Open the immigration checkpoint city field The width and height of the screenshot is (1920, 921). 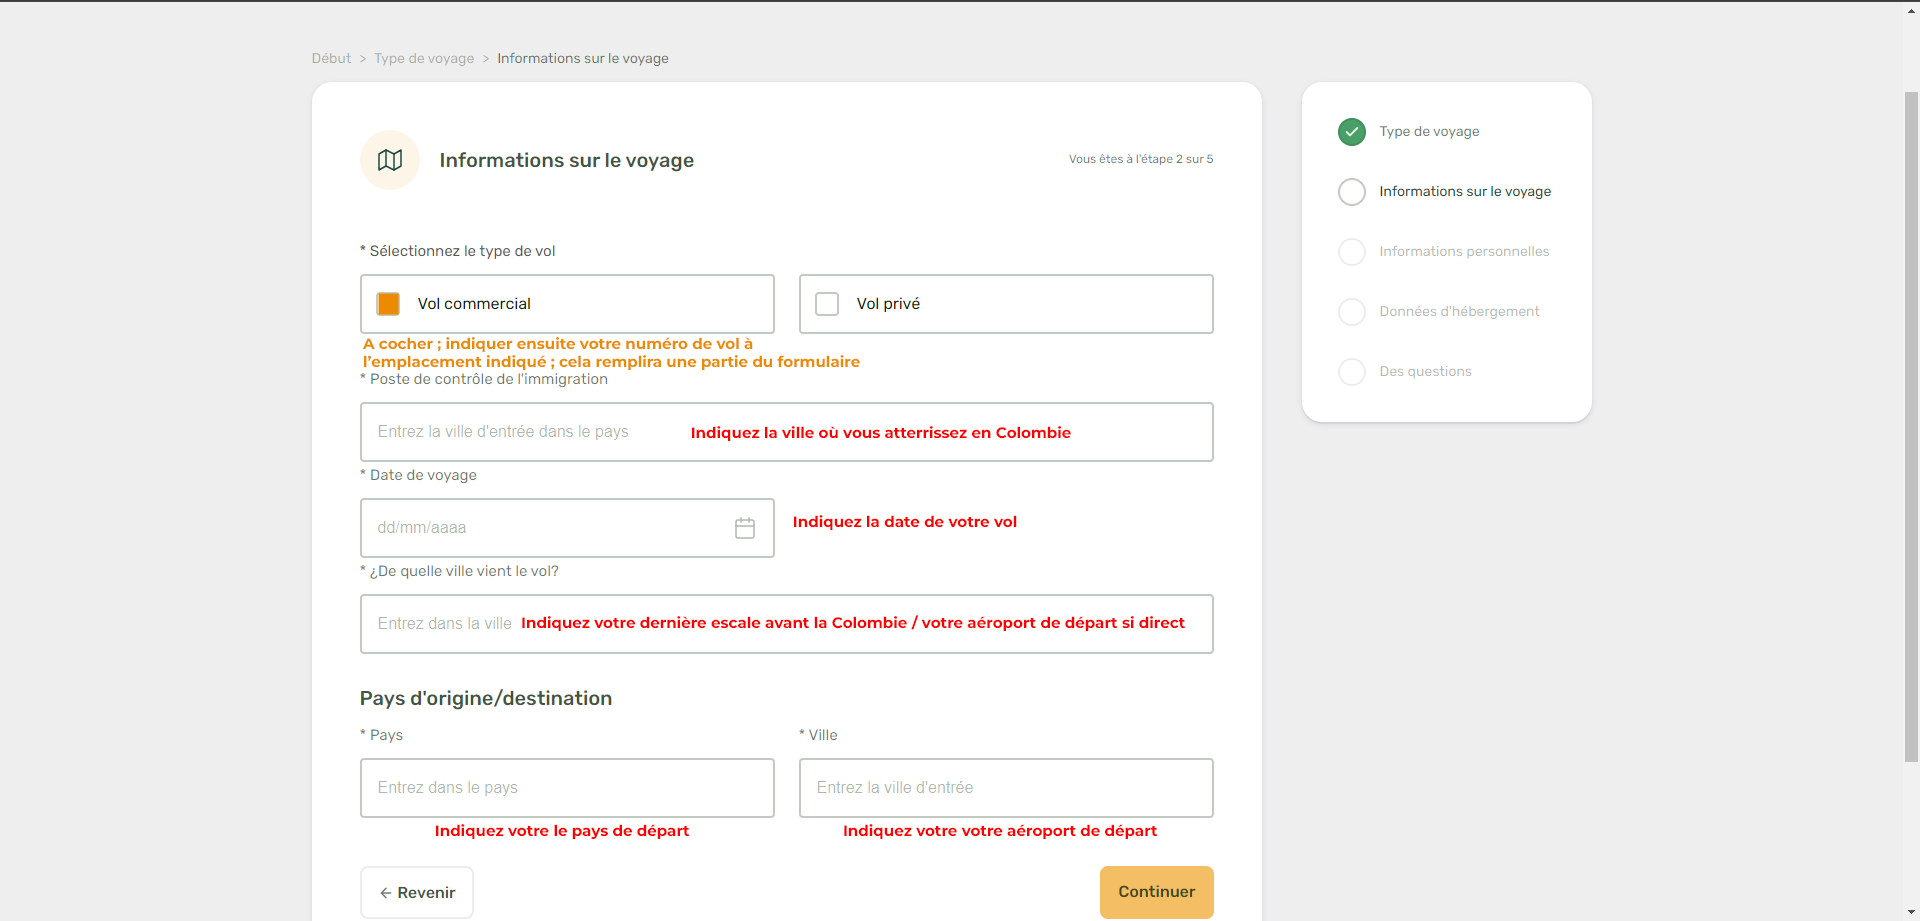(520, 432)
